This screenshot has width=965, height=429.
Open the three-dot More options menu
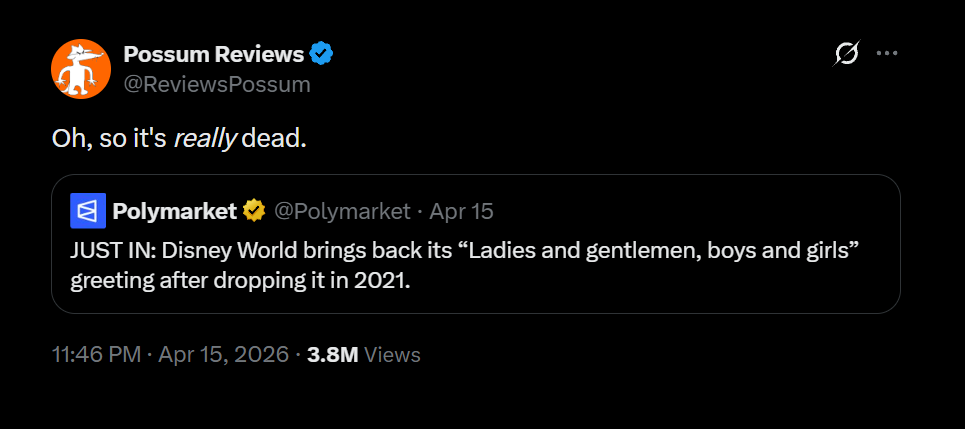887,54
